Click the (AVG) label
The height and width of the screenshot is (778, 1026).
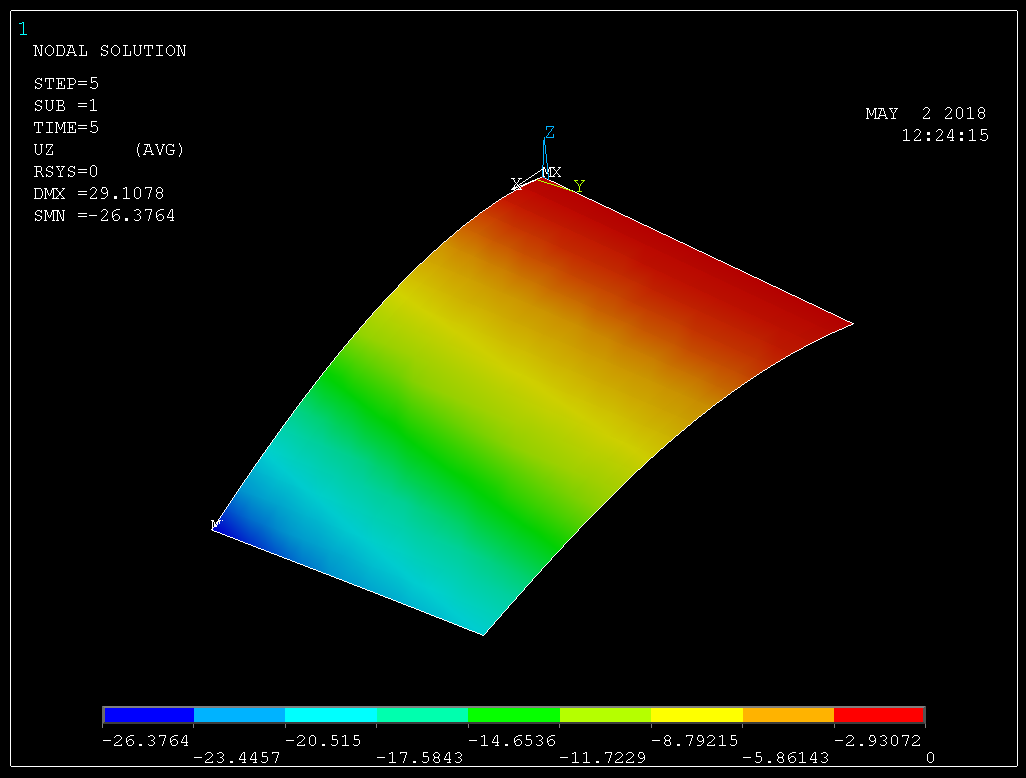(x=159, y=150)
